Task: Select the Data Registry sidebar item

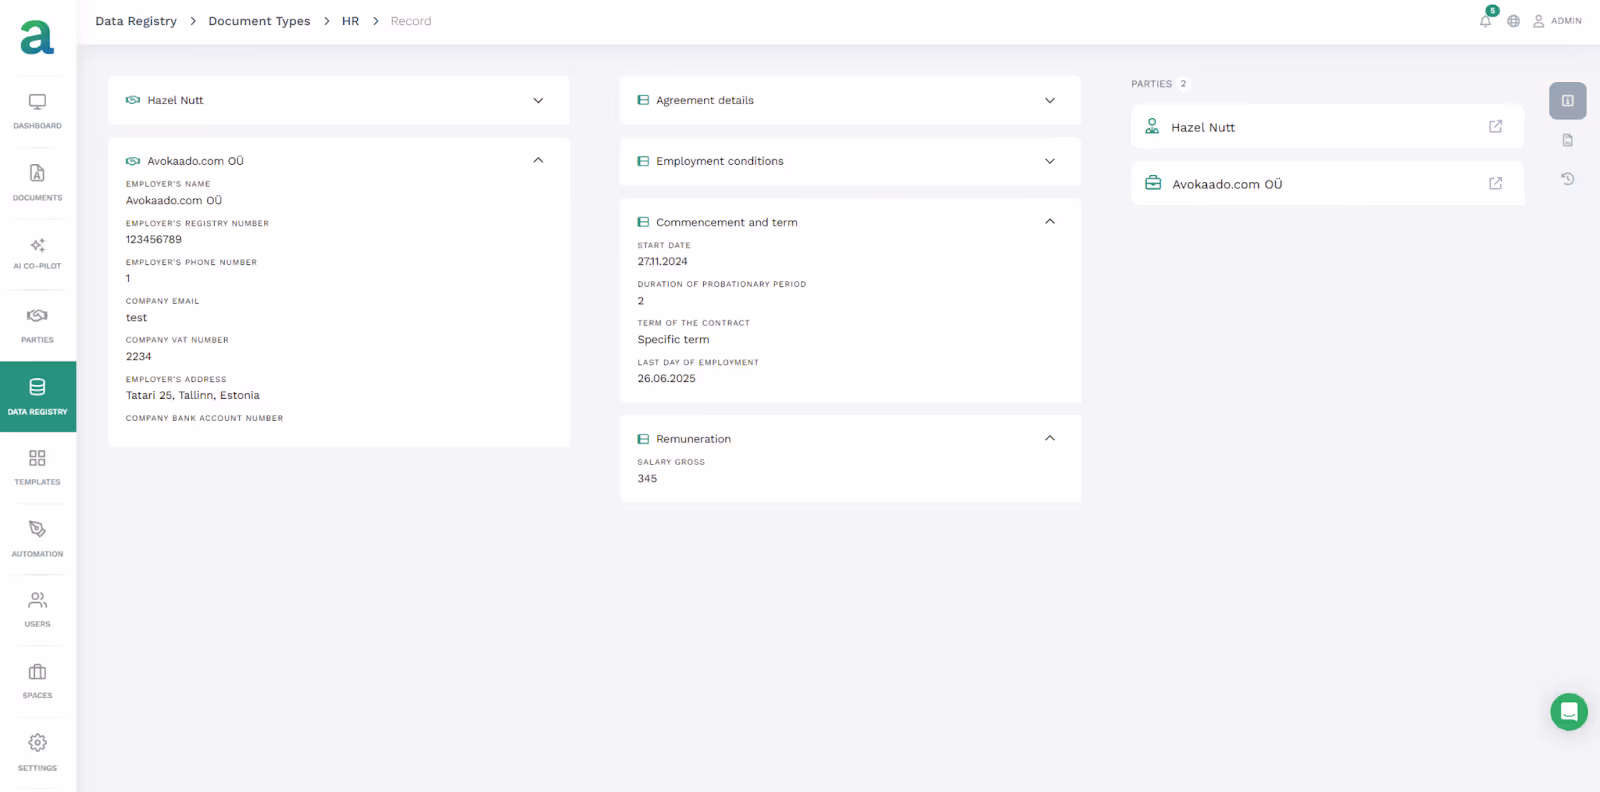Action: click(x=38, y=397)
